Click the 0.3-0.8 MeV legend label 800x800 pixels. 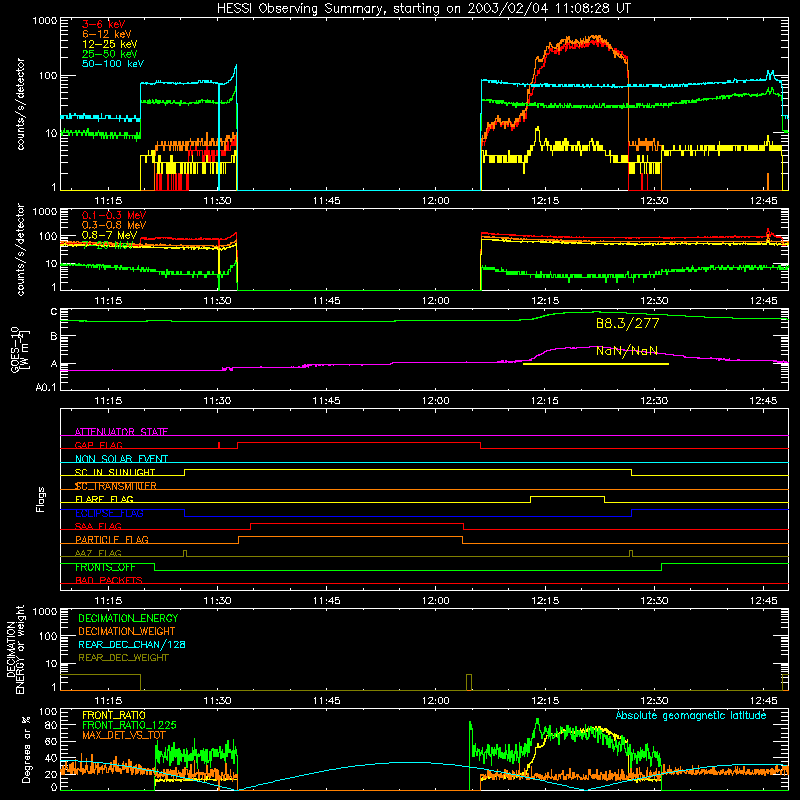pyautogui.click(x=114, y=225)
